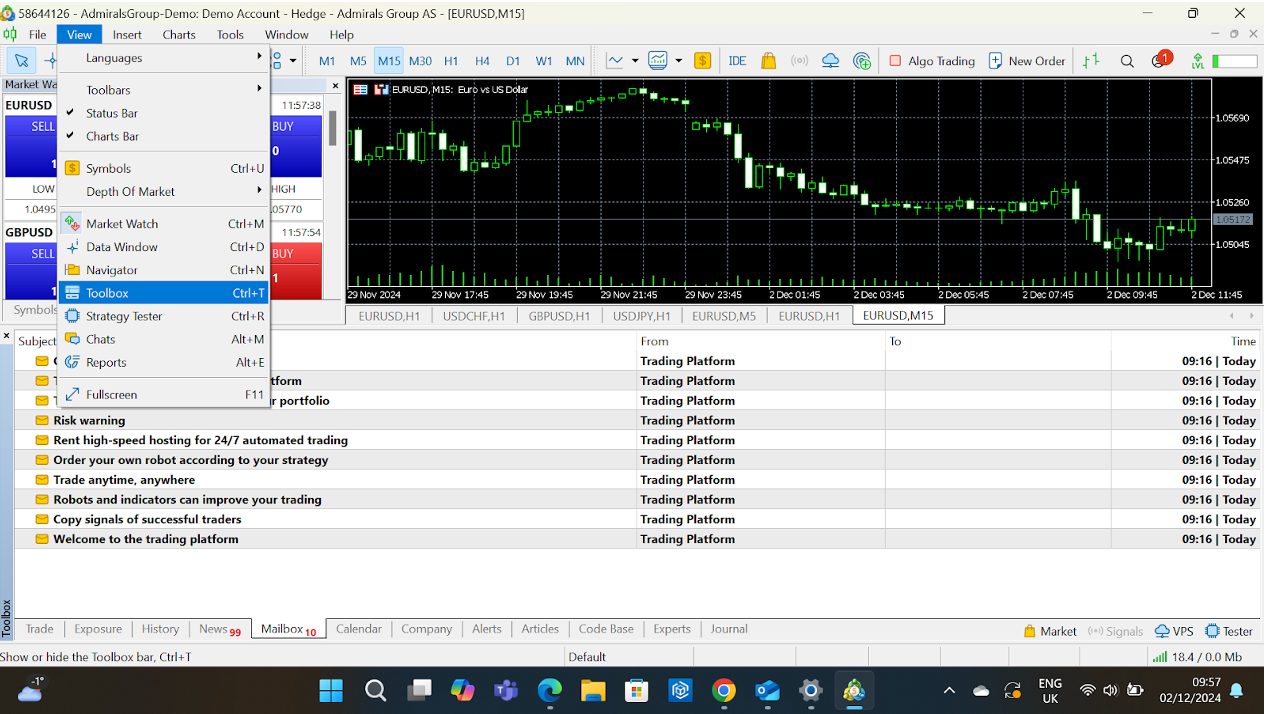Image resolution: width=1270 pixels, height=714 pixels.
Task: Open Windows Start button
Action: click(x=331, y=690)
